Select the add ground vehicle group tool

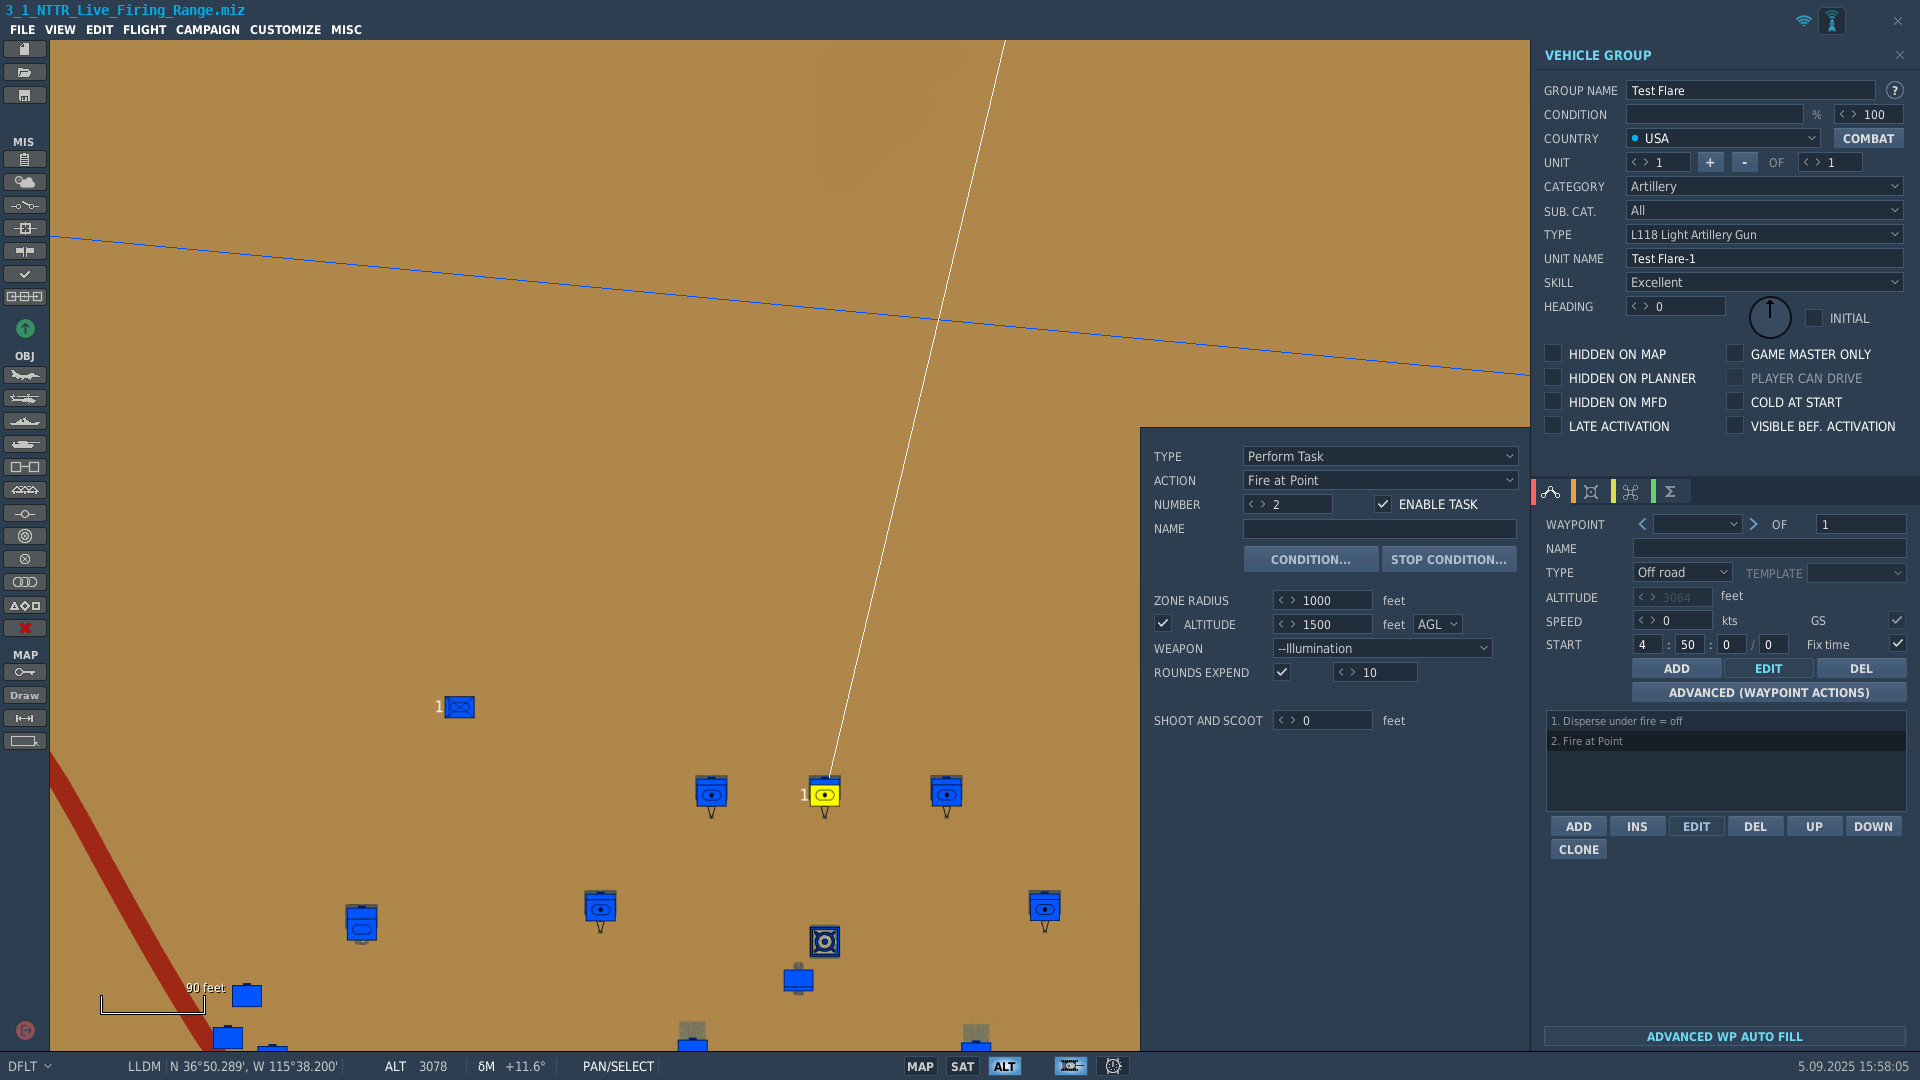pos(25,444)
